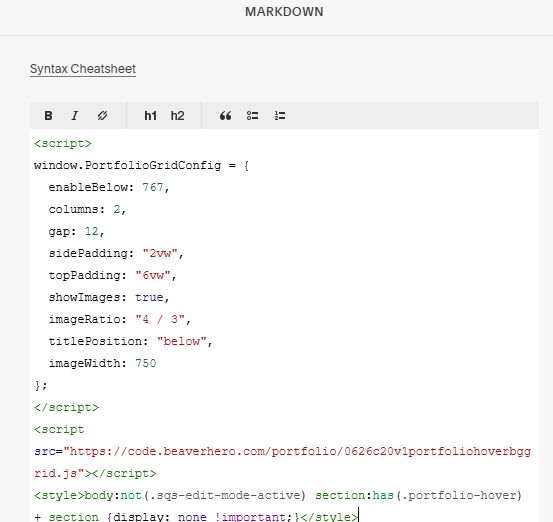Click the imageRatio "4 / 3" value
Viewport: 553px width, 522px height.
click(160, 319)
